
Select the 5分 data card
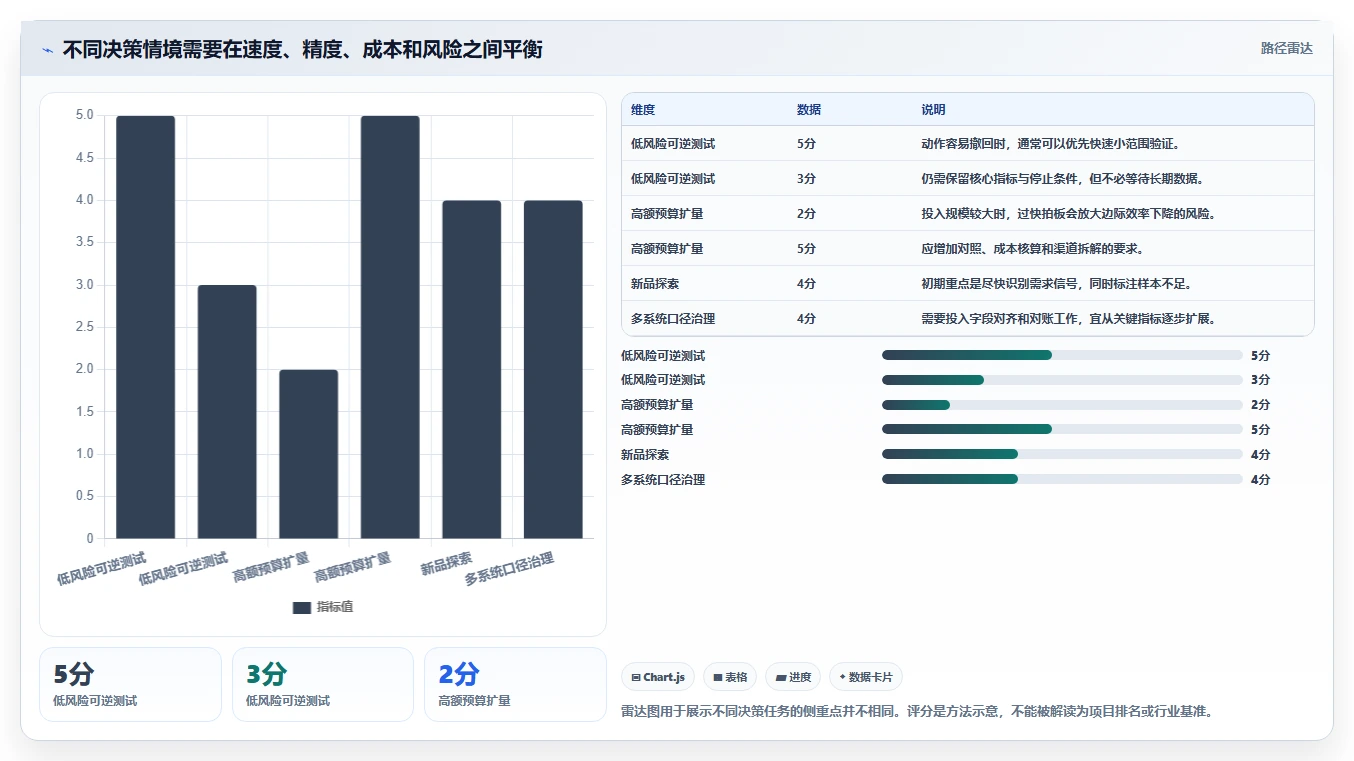tap(130, 684)
